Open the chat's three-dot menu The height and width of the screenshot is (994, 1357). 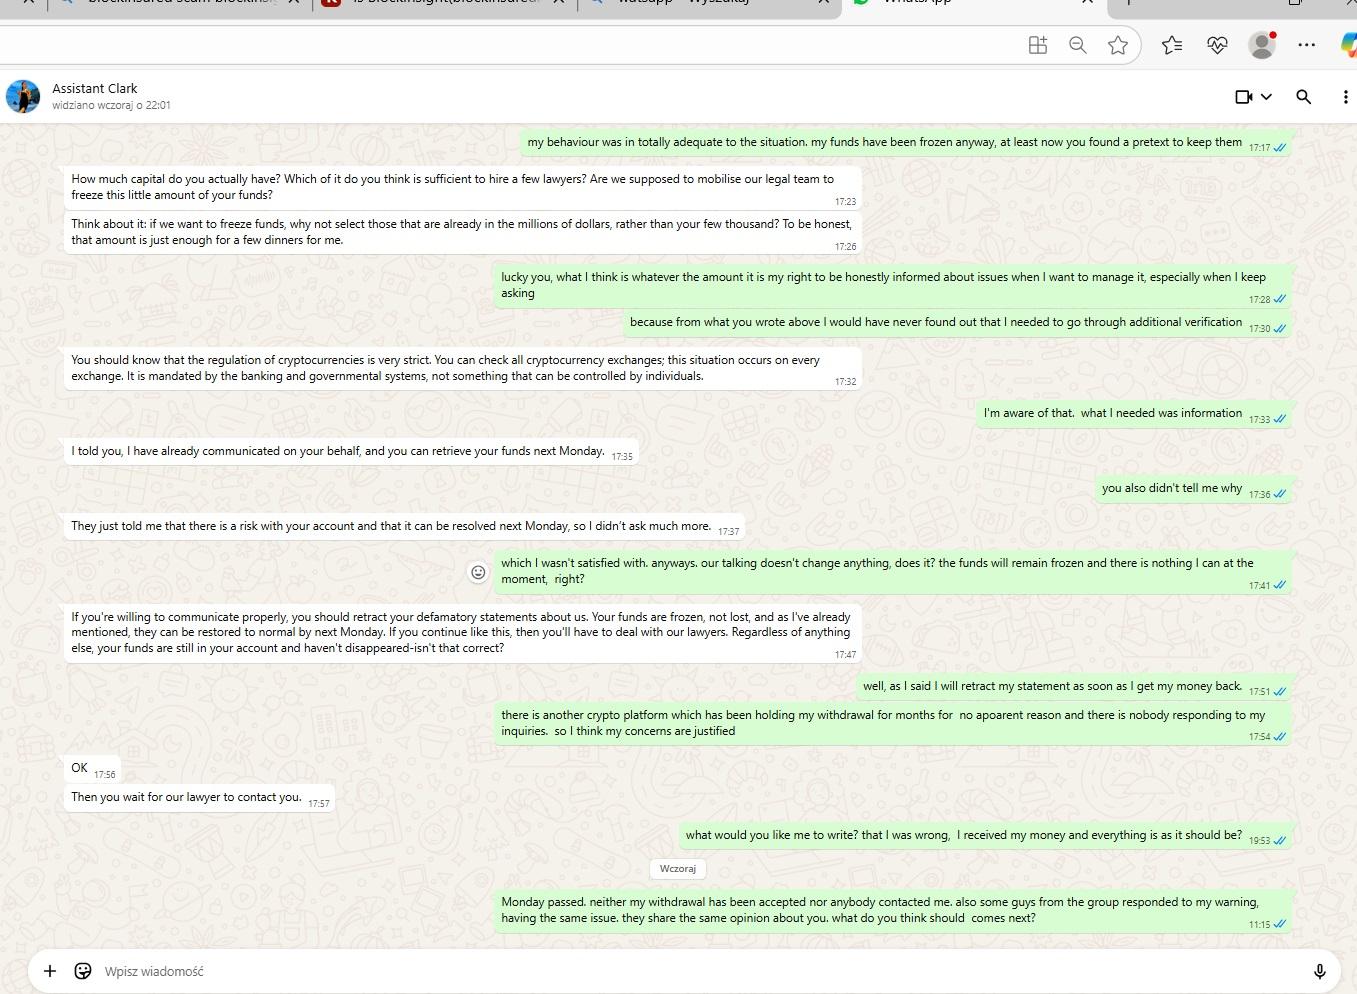[x=1344, y=97]
